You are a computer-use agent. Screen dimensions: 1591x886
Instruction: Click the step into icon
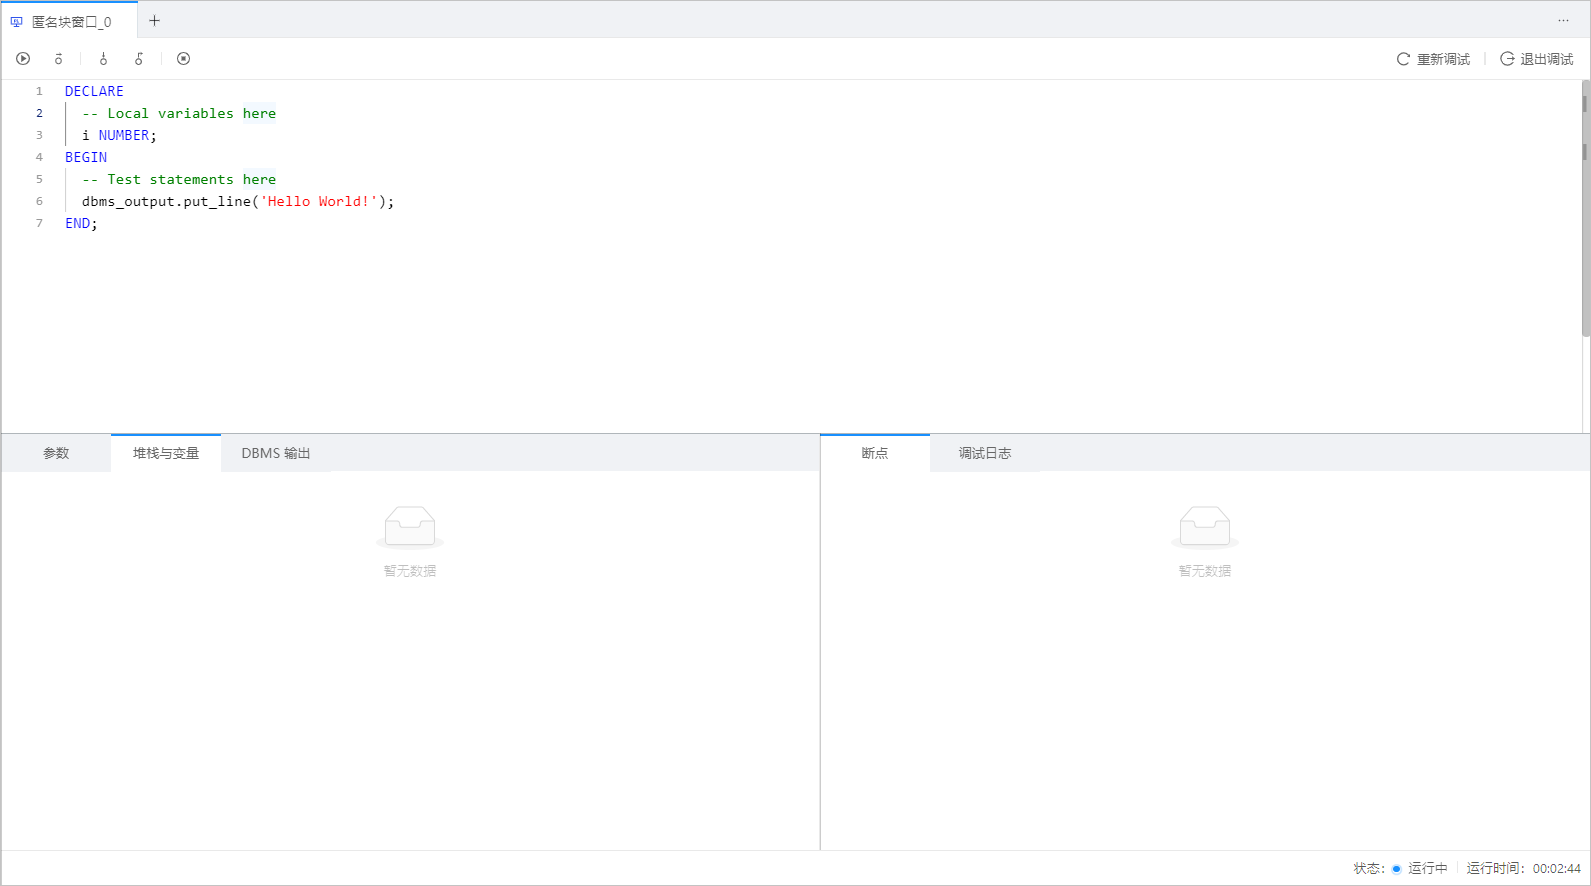tap(103, 59)
